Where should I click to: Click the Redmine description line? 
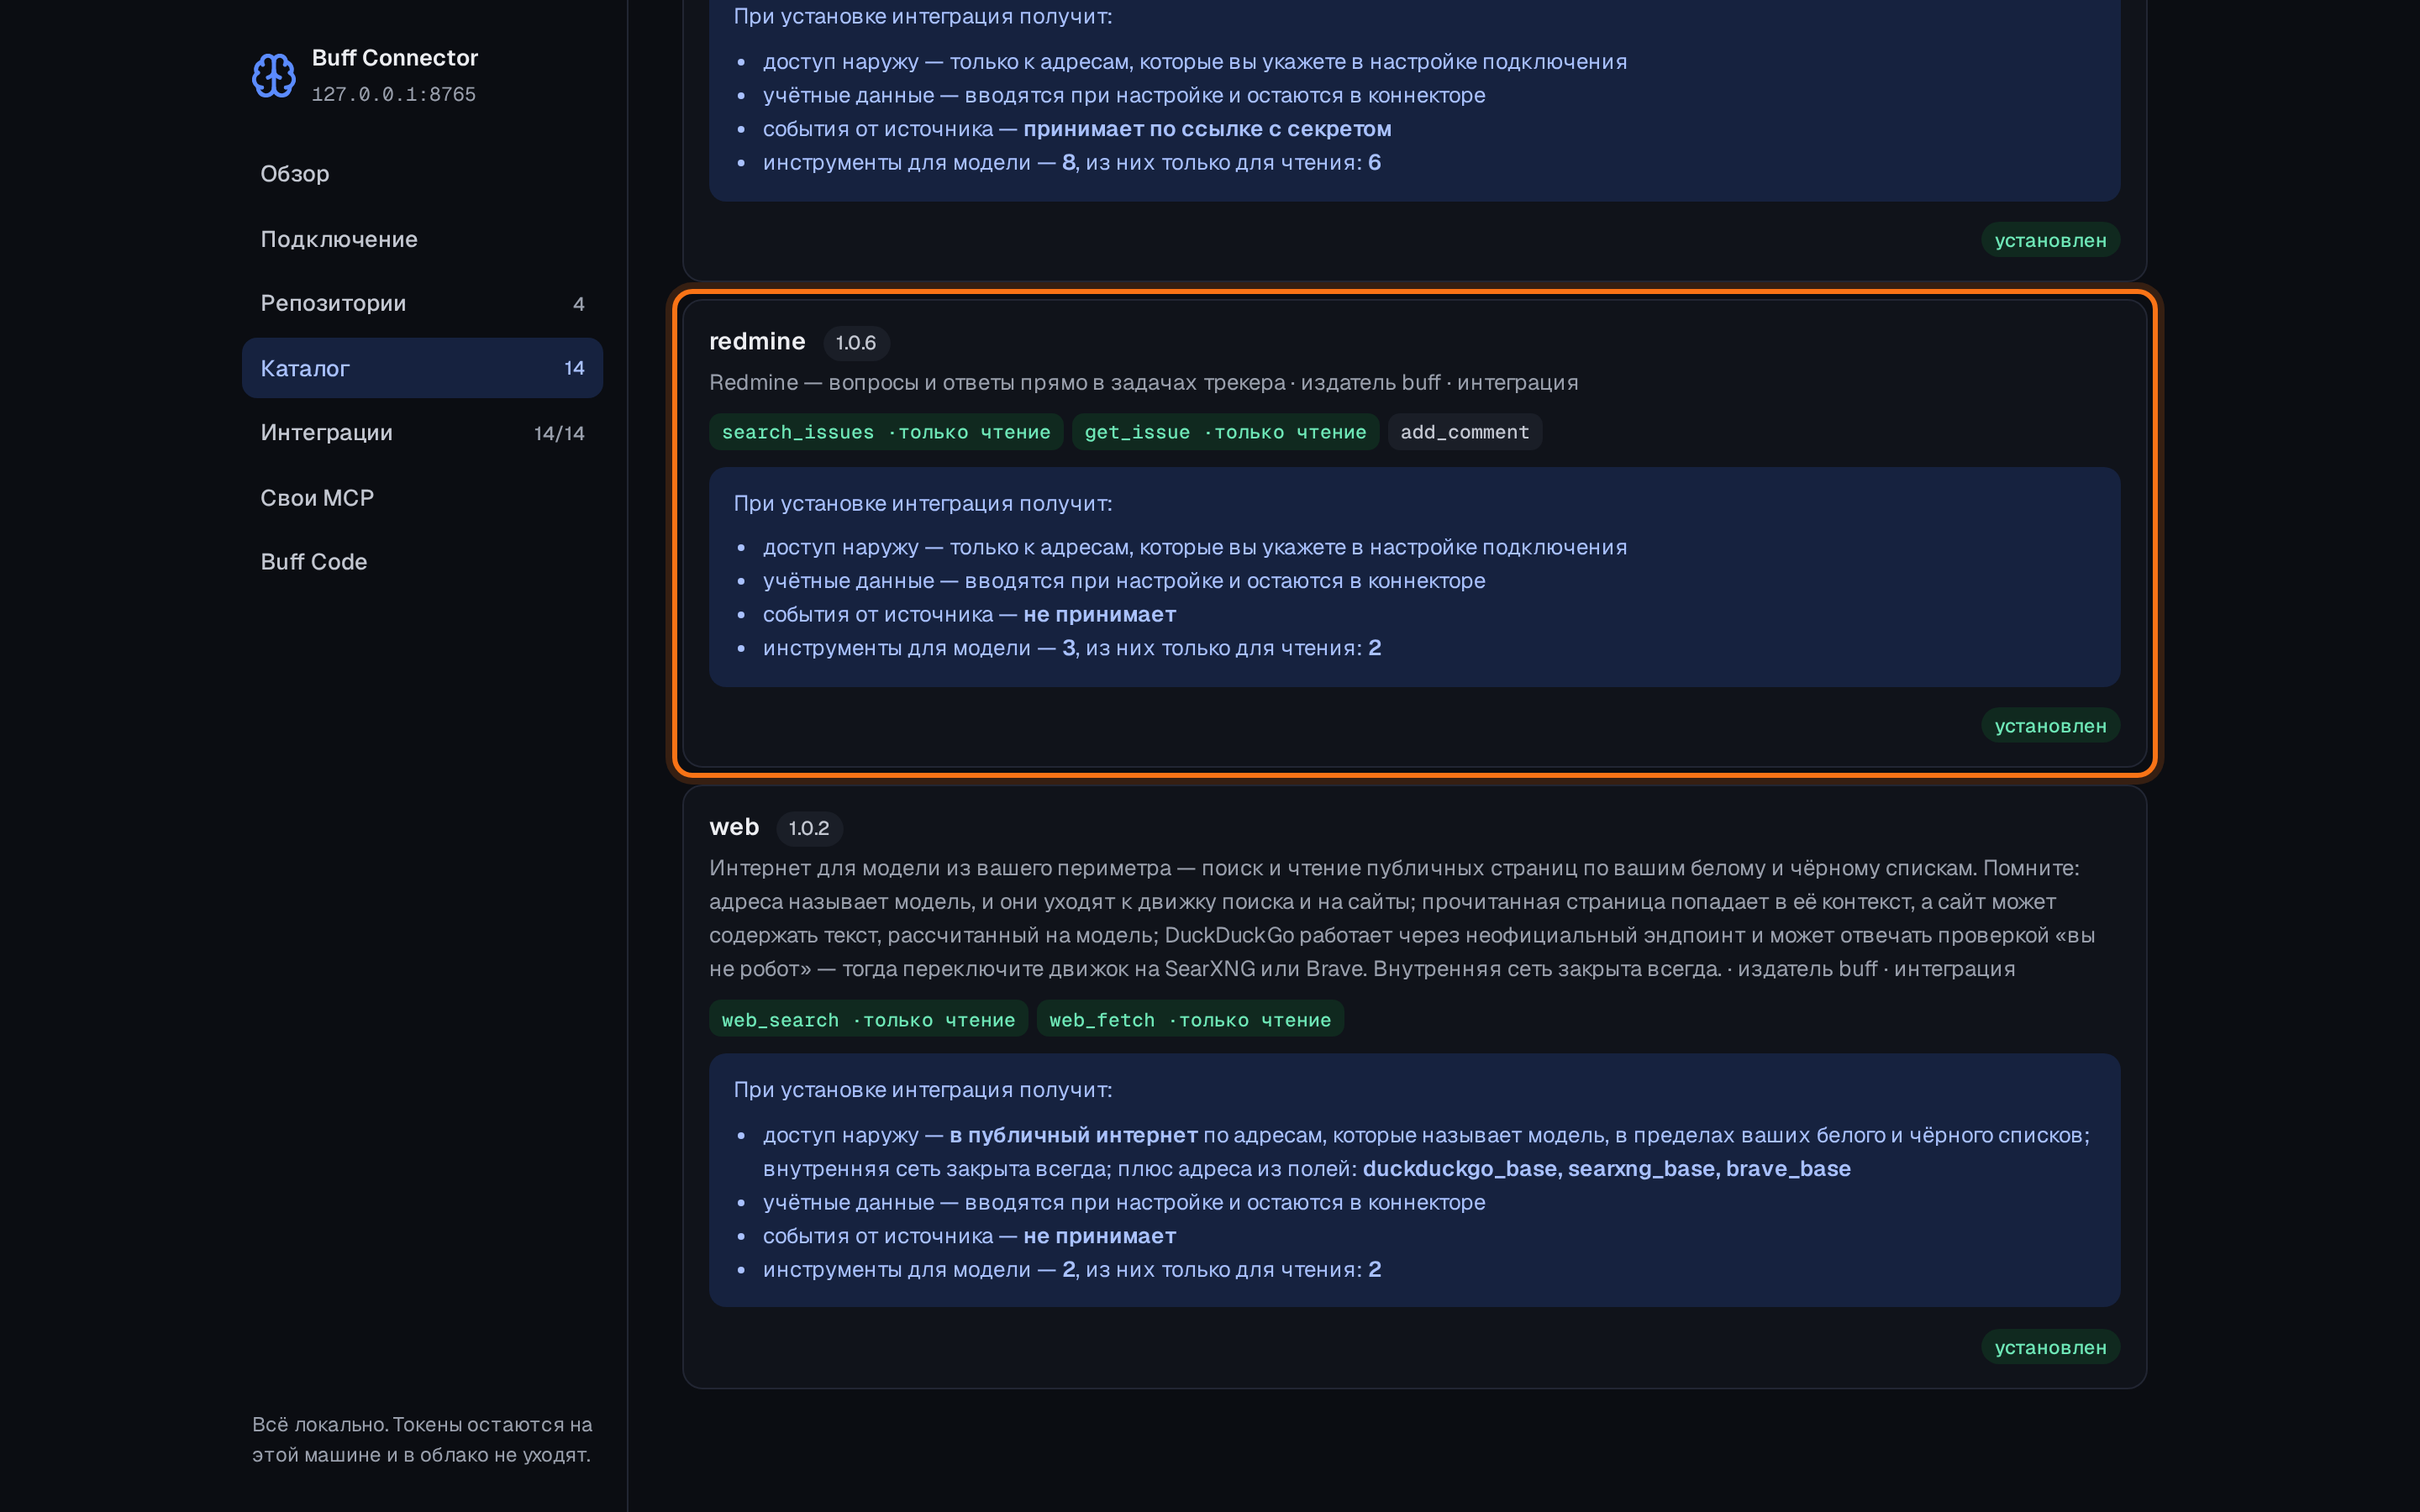(1144, 383)
